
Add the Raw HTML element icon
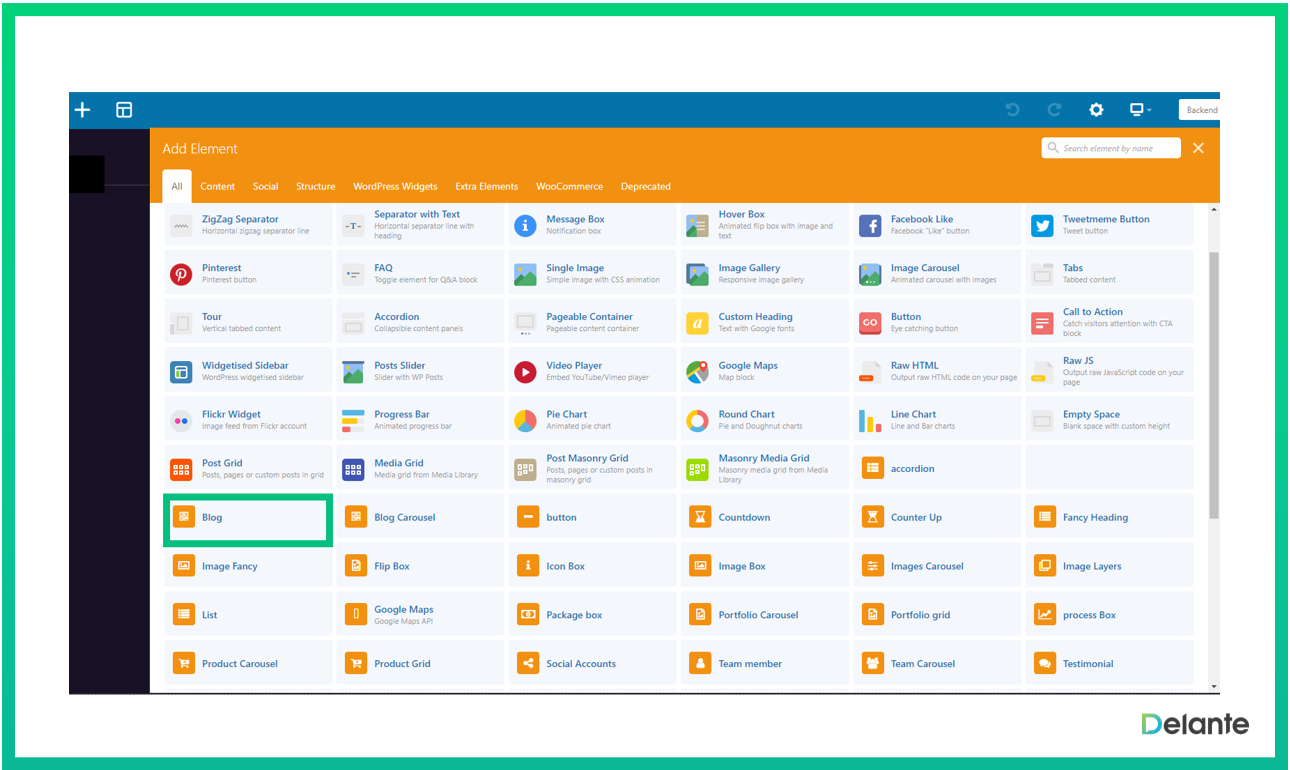[870, 372]
